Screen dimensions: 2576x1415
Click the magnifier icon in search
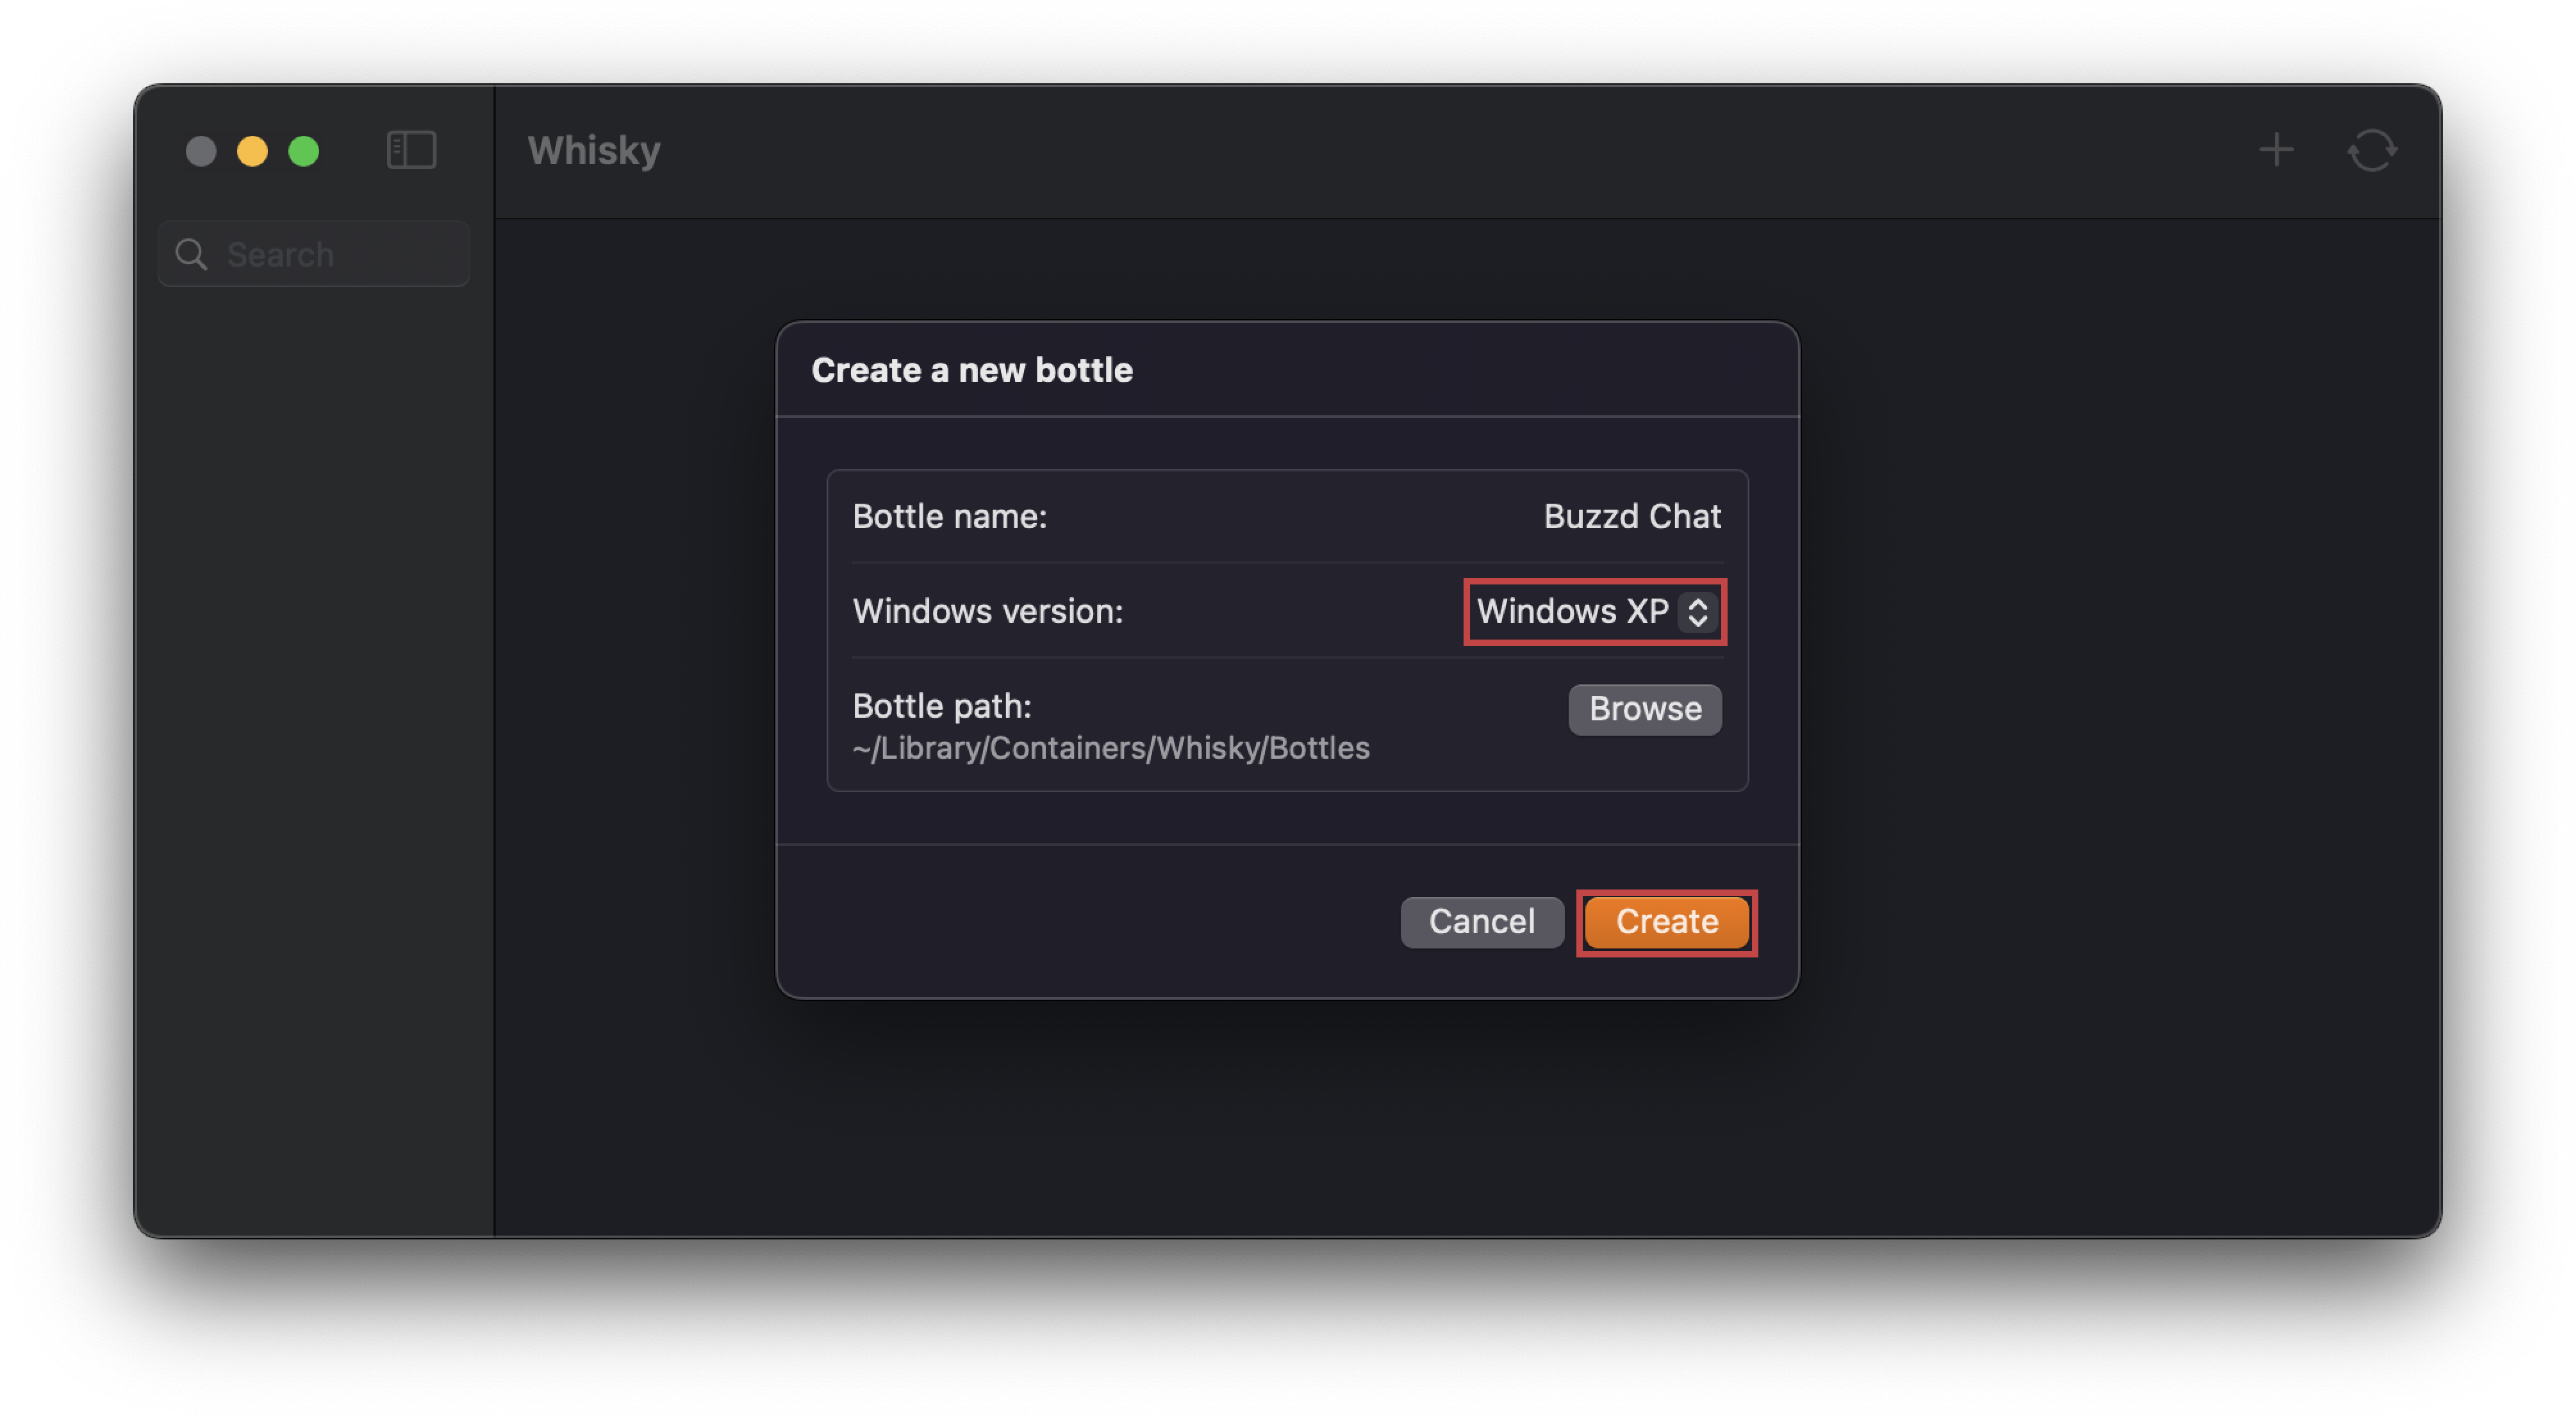point(191,254)
